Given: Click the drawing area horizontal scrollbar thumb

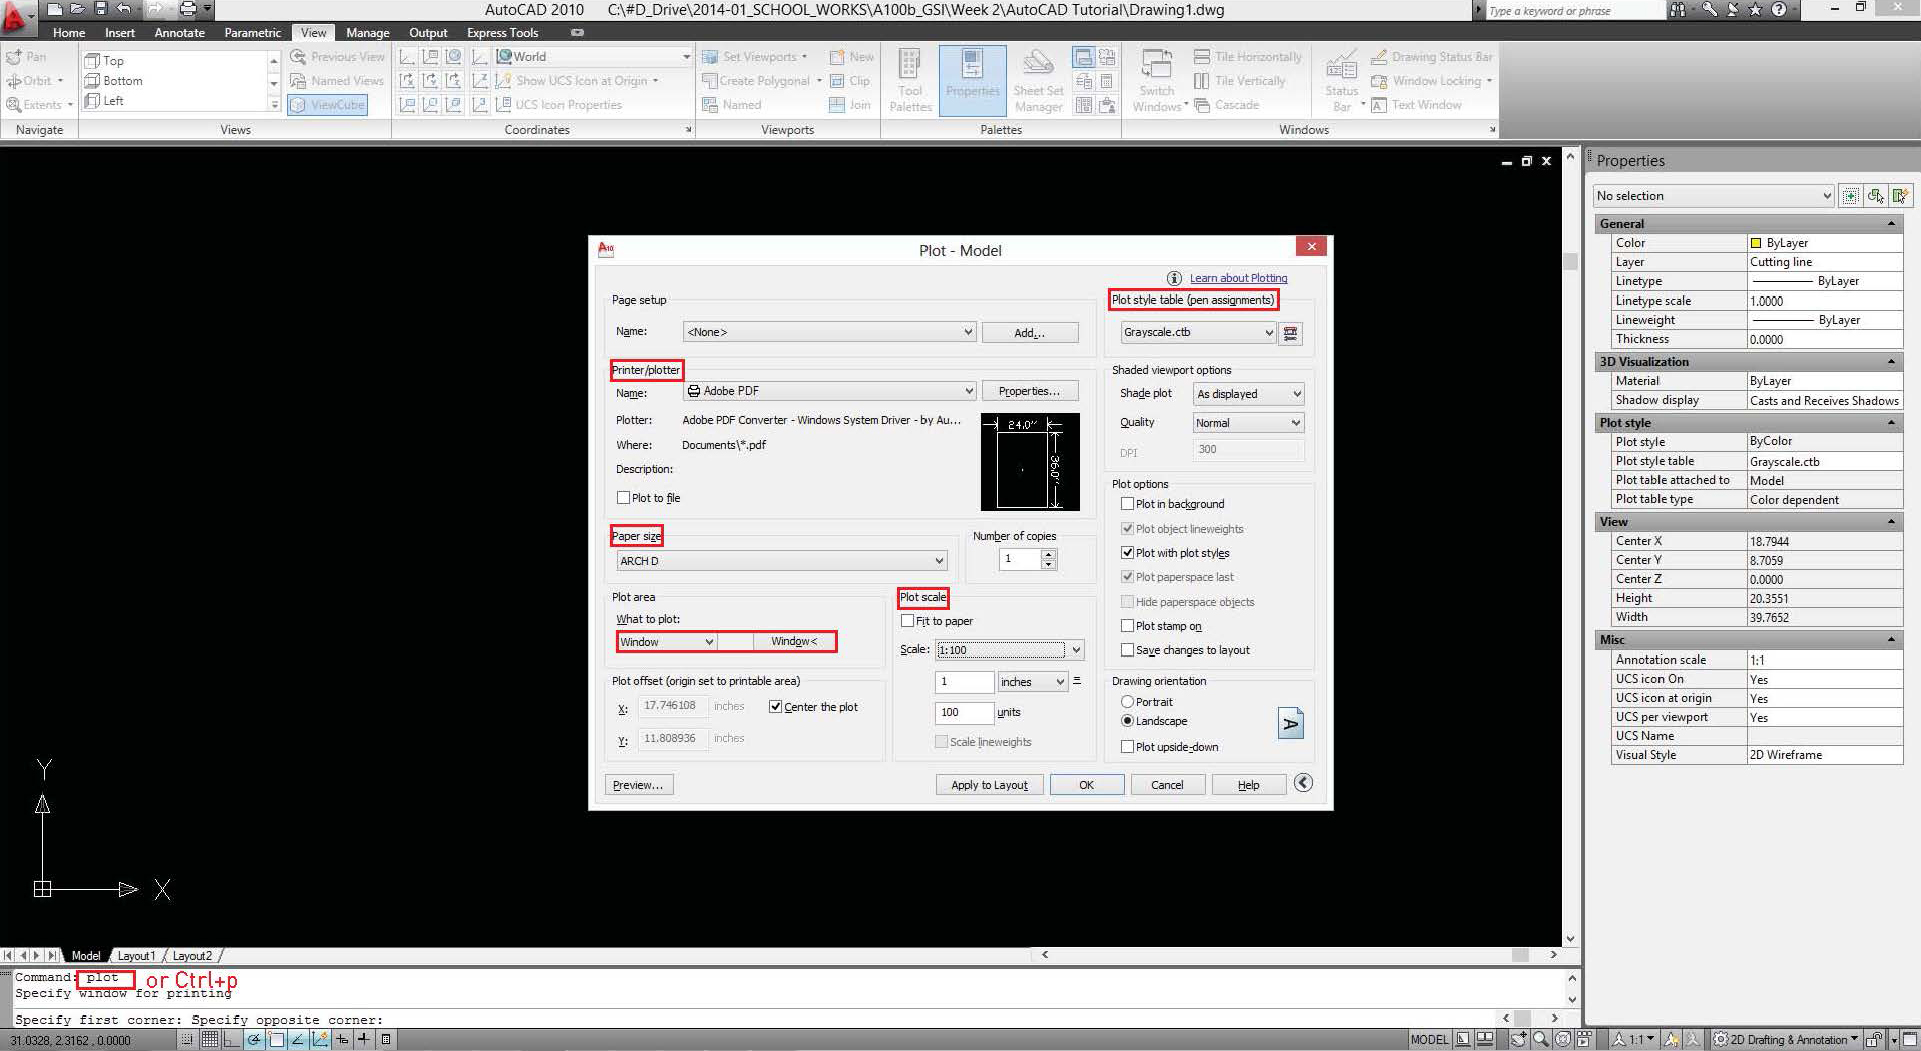Looking at the screenshot, I should point(1520,955).
